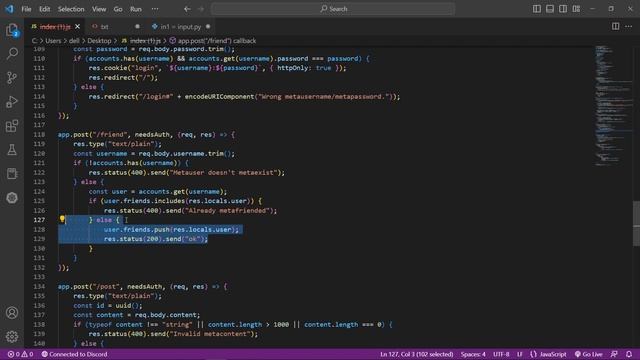Toggle bottom panel layout icon
Image resolution: width=640 pixels, height=360 pixels.
click(550, 9)
